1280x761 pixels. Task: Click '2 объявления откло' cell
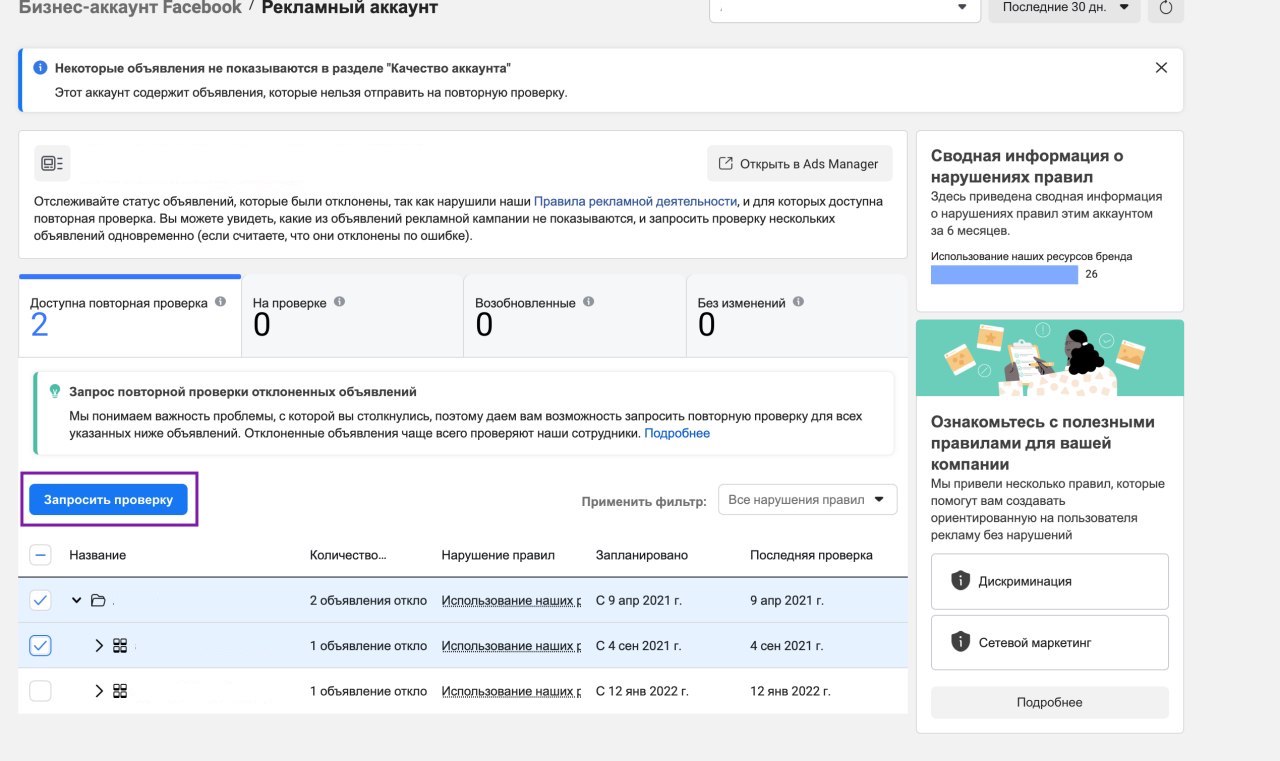click(368, 600)
